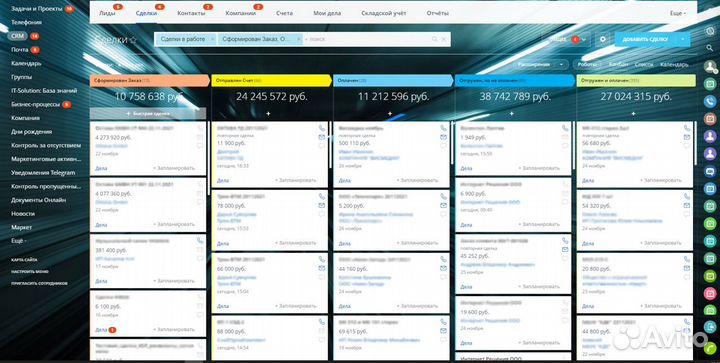
Task: Open 'Дела' link on the 6 100 руб. card
Action: click(x=101, y=329)
